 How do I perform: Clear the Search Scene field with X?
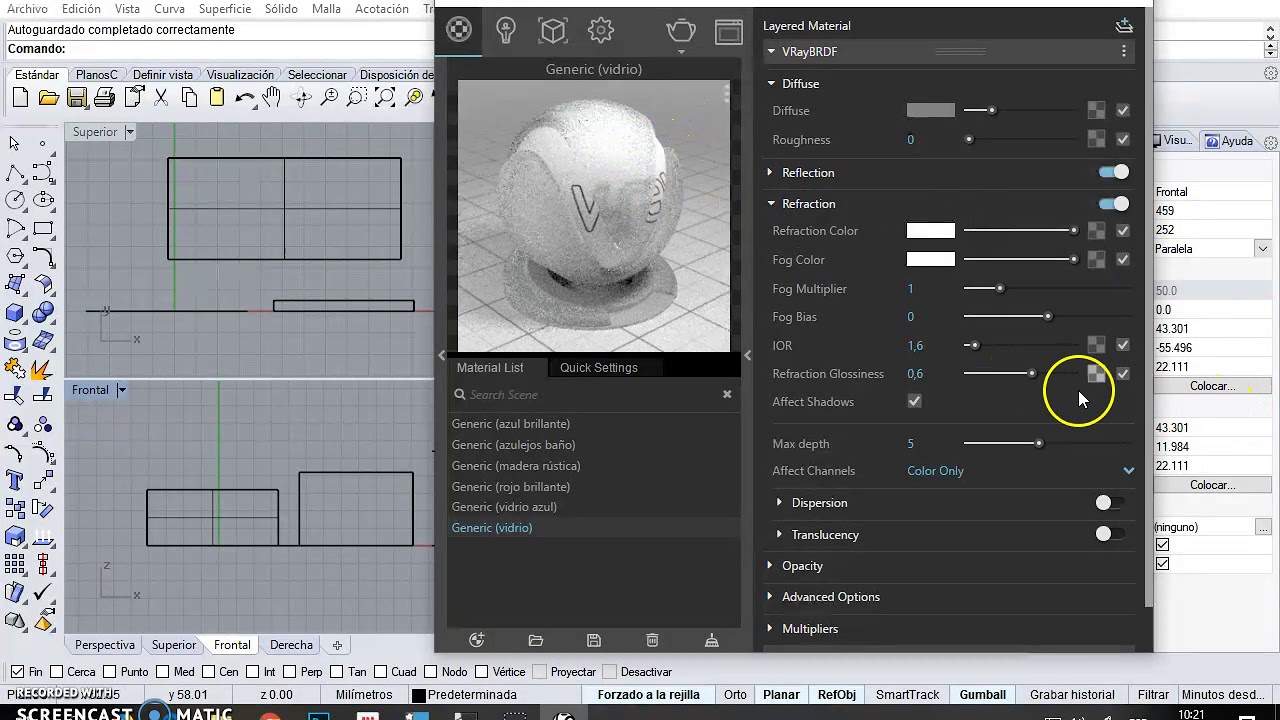[727, 394]
